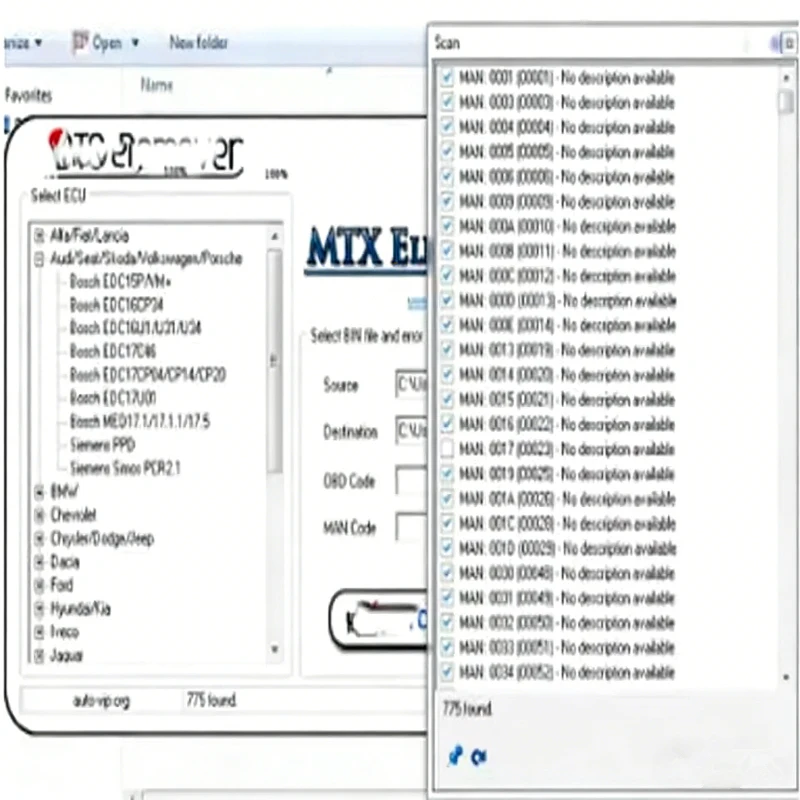800x800 pixels.
Task: Expand the Hyundai/Kia tree node
Action: coord(39,609)
